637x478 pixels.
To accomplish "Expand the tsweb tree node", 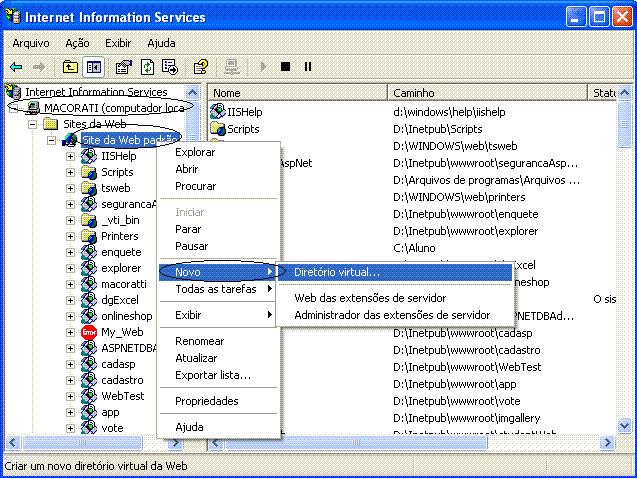I will coord(70,188).
